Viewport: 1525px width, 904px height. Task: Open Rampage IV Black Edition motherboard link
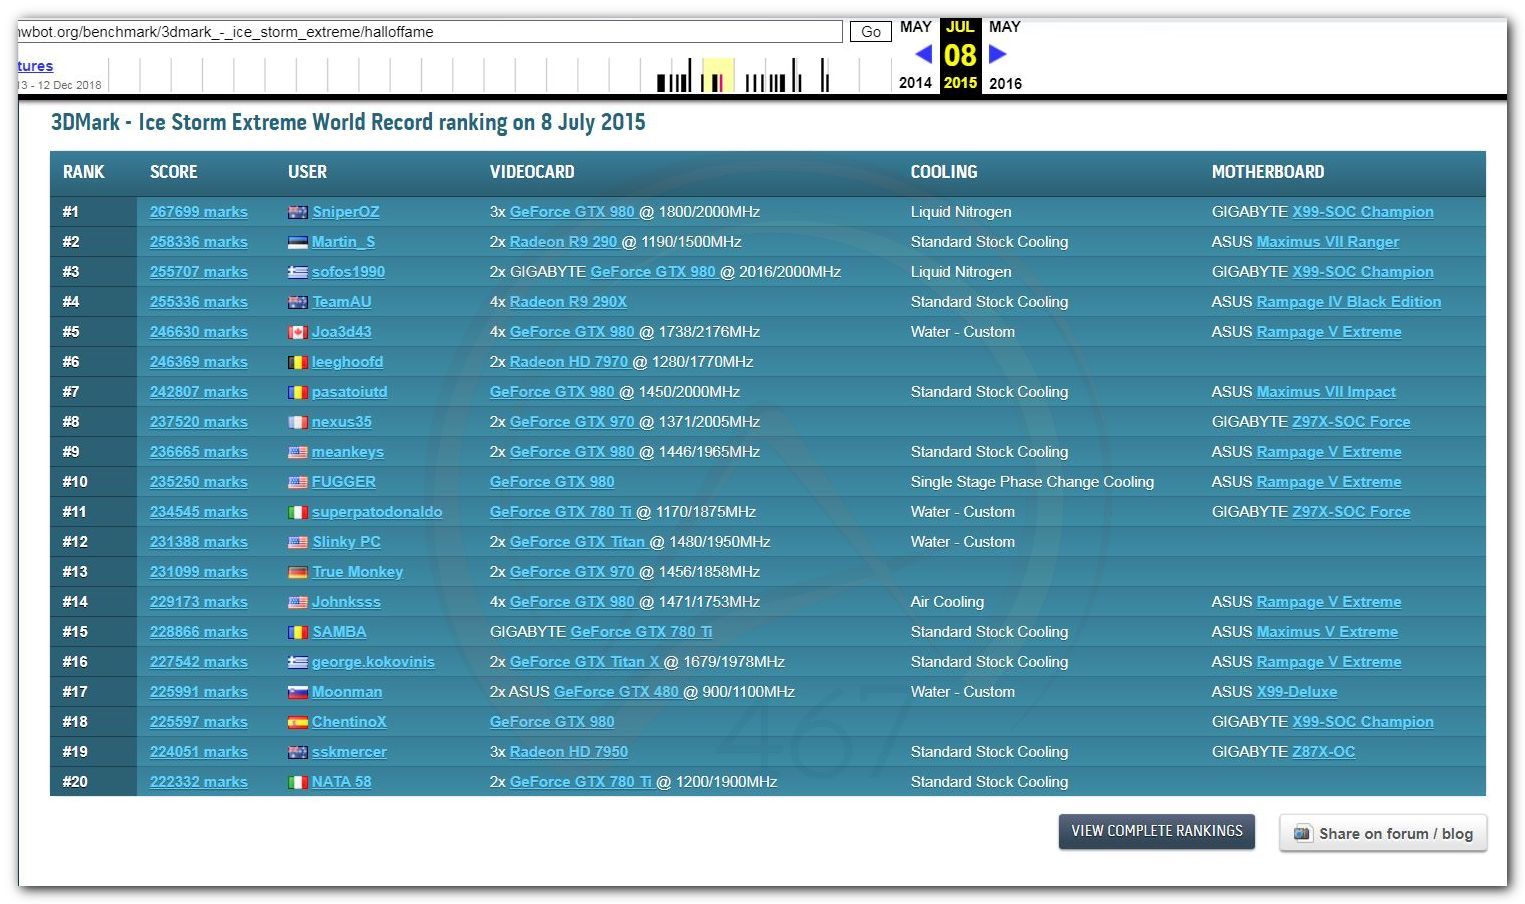[x=1348, y=302]
